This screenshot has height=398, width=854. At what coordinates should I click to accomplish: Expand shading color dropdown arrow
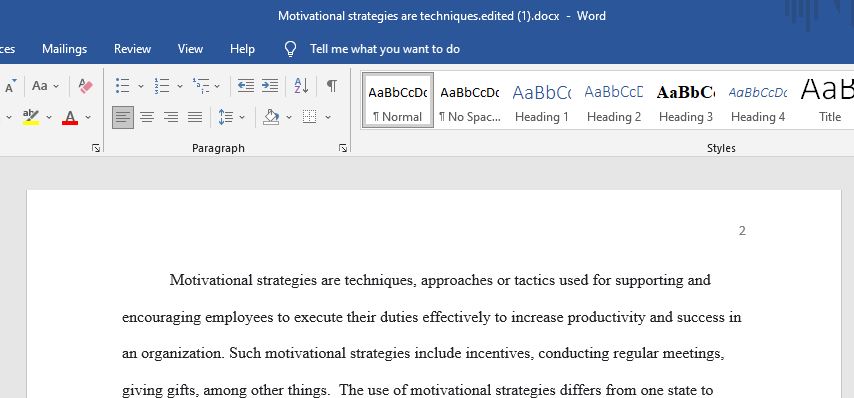pos(289,117)
